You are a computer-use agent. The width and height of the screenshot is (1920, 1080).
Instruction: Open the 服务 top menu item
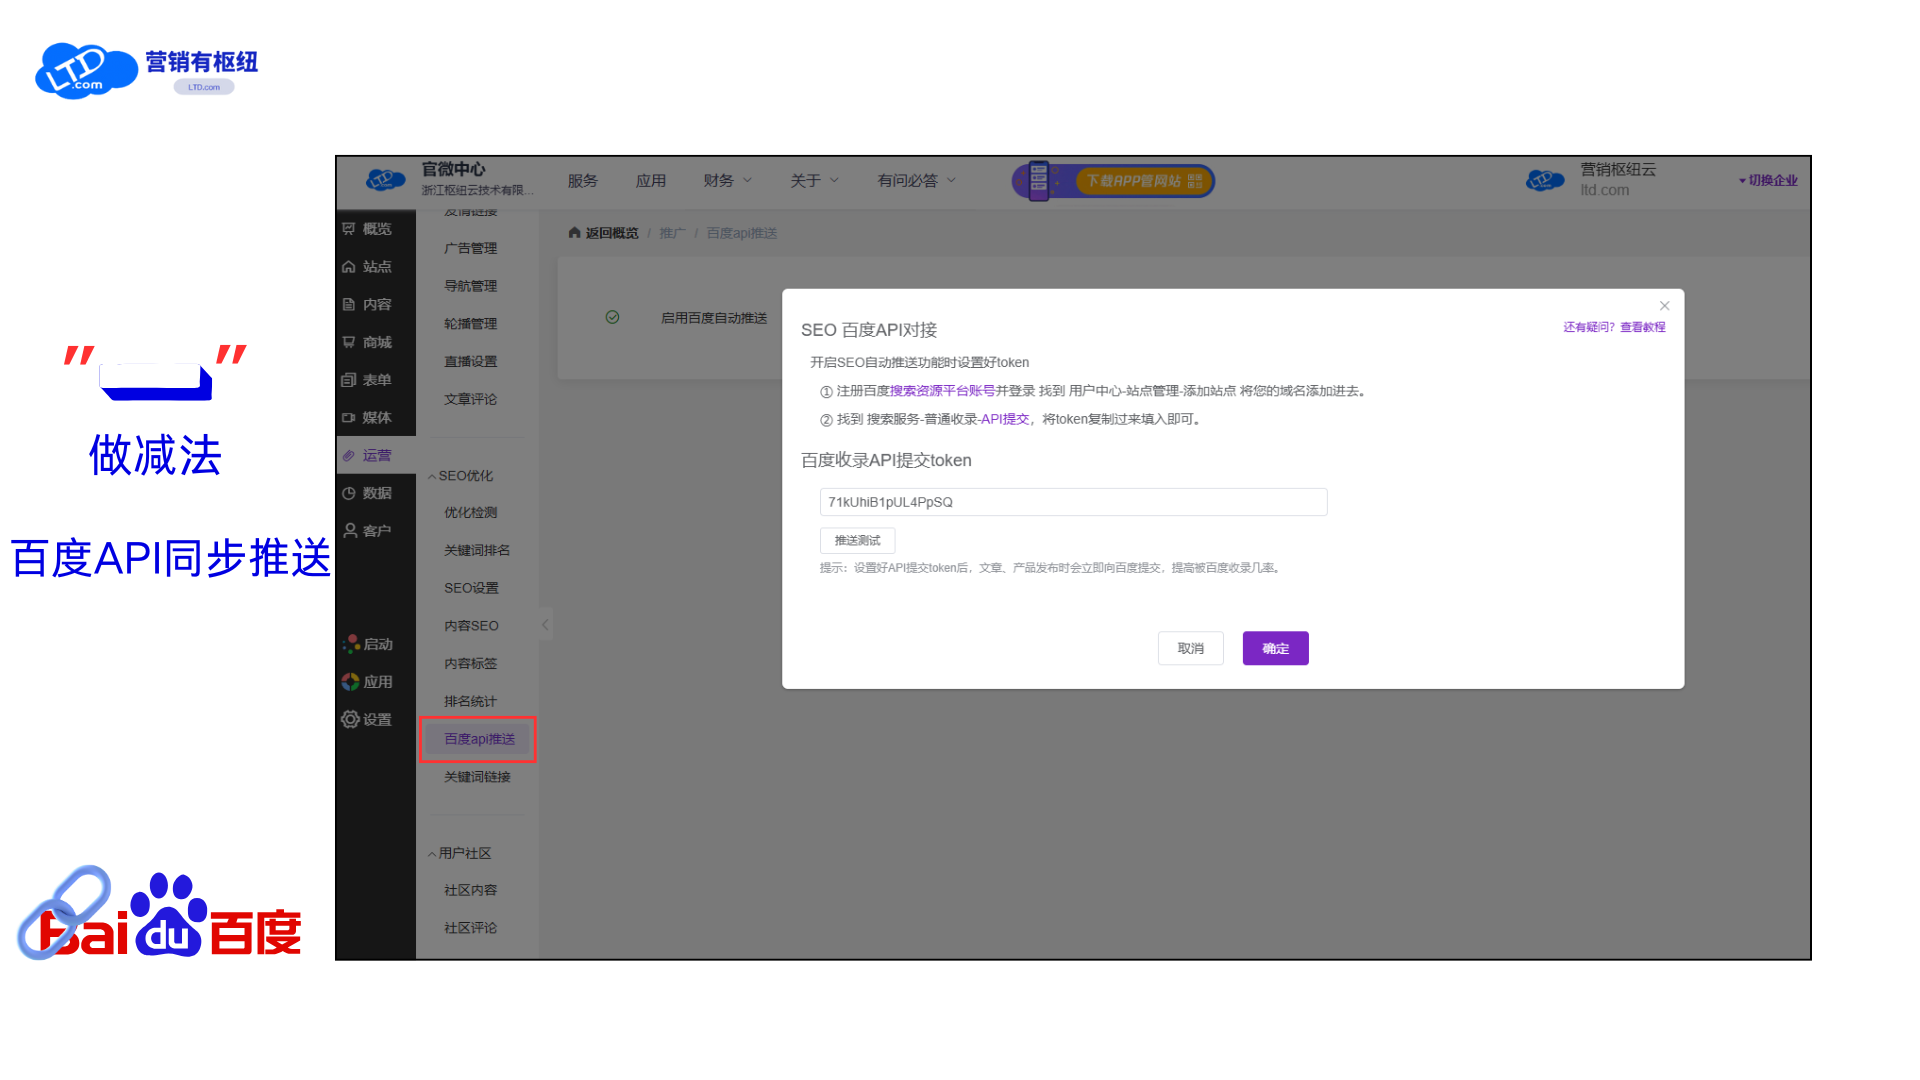[x=582, y=181]
